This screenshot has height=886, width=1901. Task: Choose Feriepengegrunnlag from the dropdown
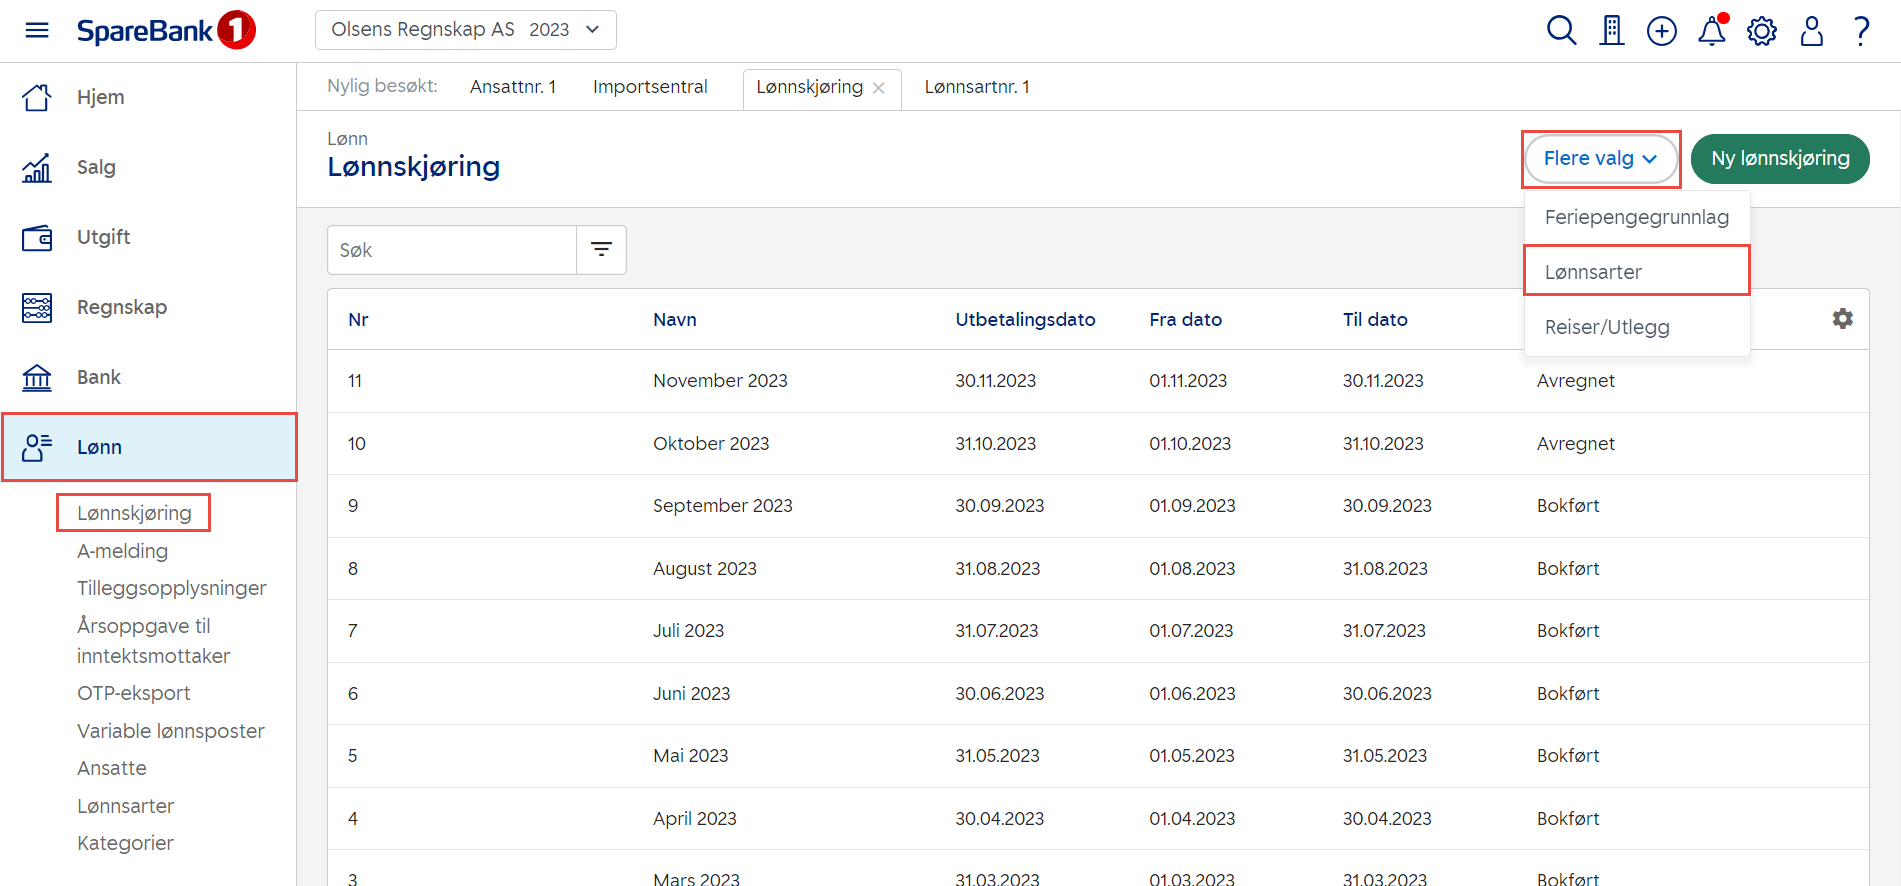tap(1636, 217)
